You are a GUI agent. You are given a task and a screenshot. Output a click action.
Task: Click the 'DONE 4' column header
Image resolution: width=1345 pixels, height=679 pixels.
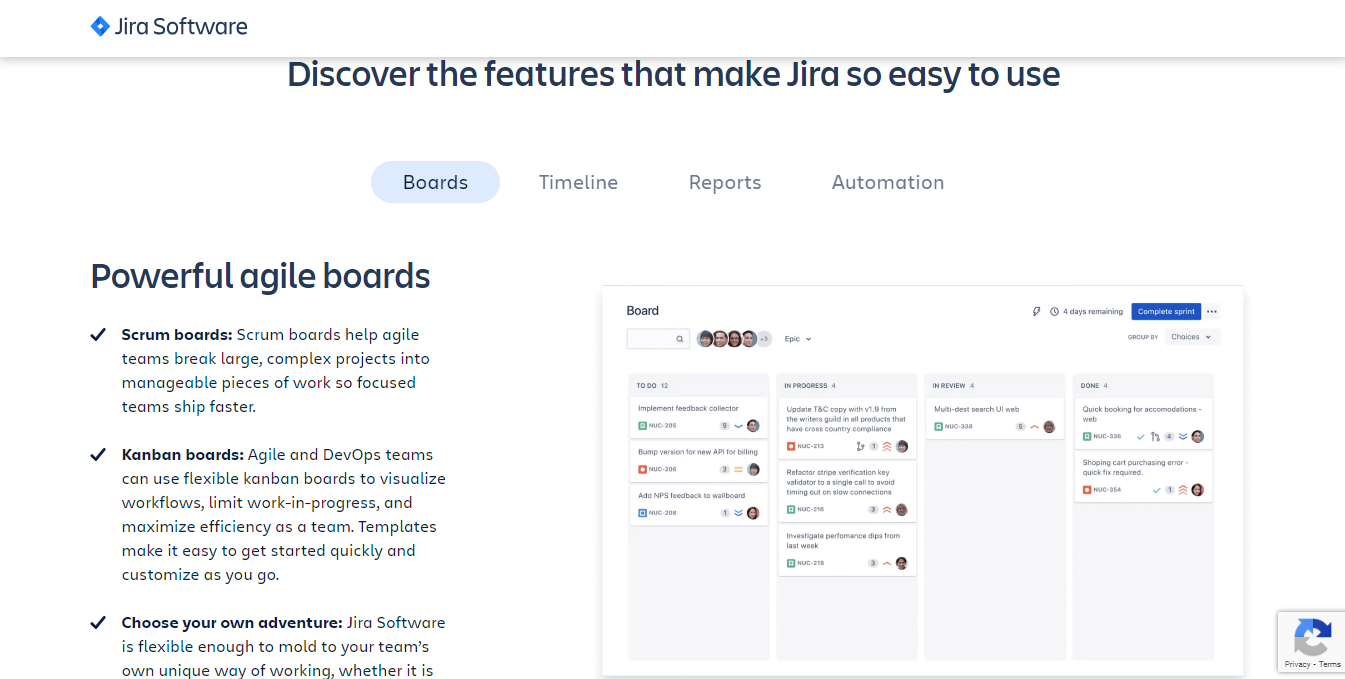[1094, 385]
